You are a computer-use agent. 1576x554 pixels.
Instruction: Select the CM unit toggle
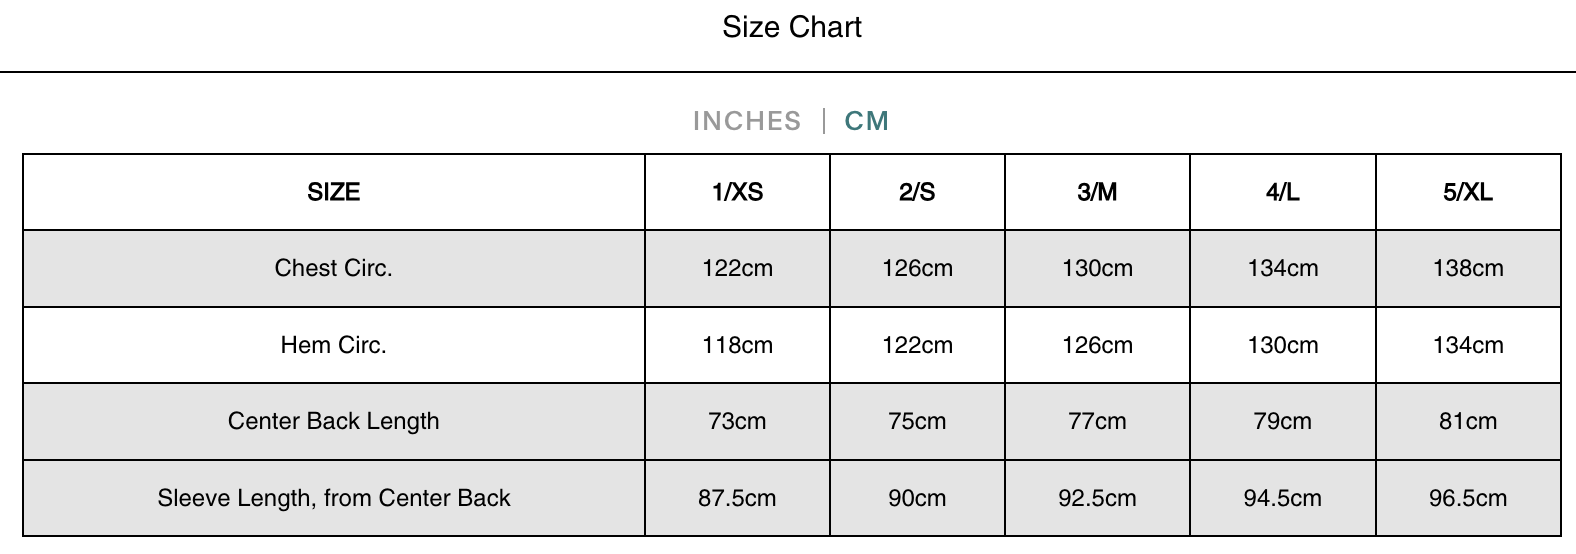click(866, 121)
